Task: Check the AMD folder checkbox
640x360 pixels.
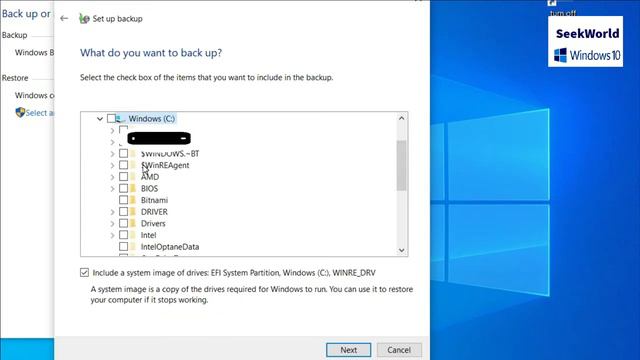Action: (x=123, y=177)
